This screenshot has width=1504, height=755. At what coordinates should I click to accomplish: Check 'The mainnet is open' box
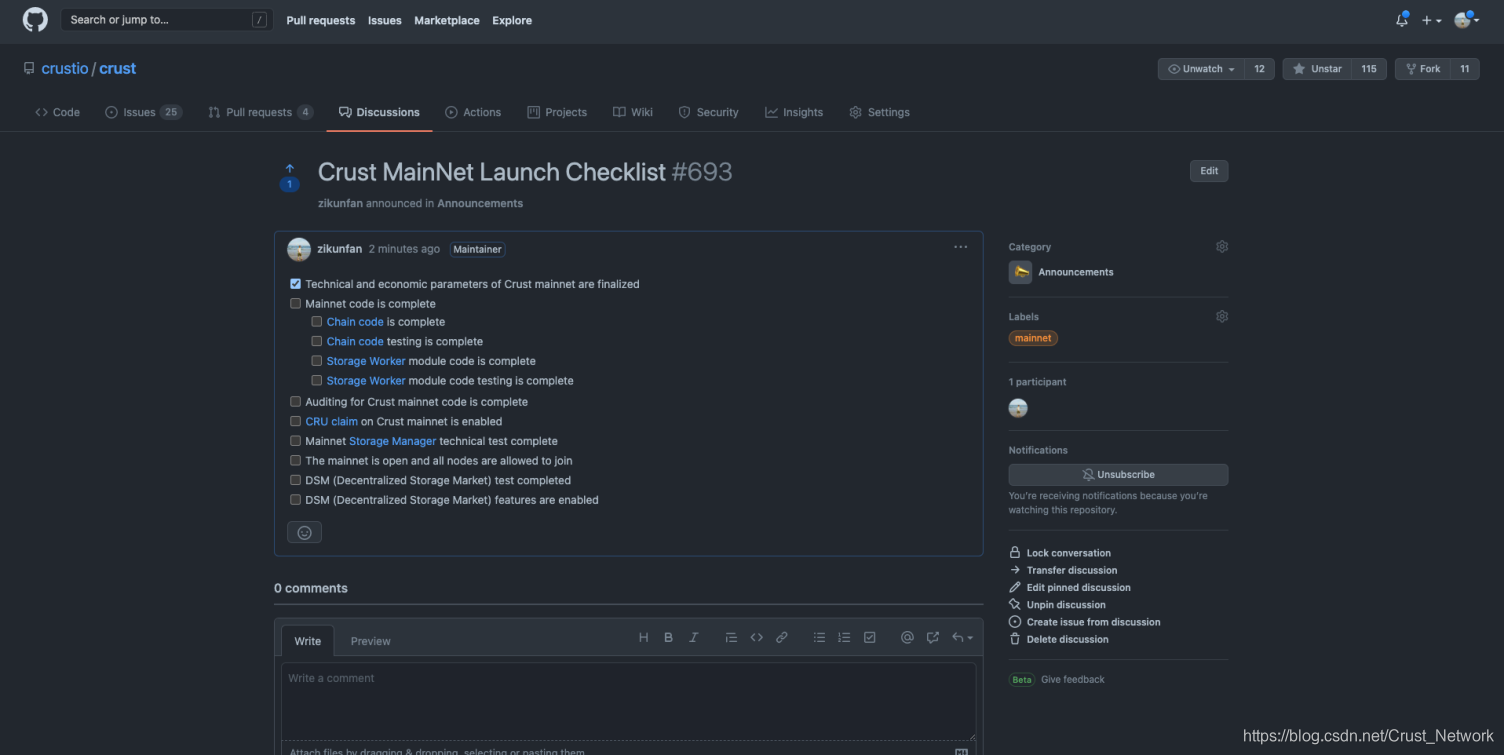pyautogui.click(x=295, y=461)
